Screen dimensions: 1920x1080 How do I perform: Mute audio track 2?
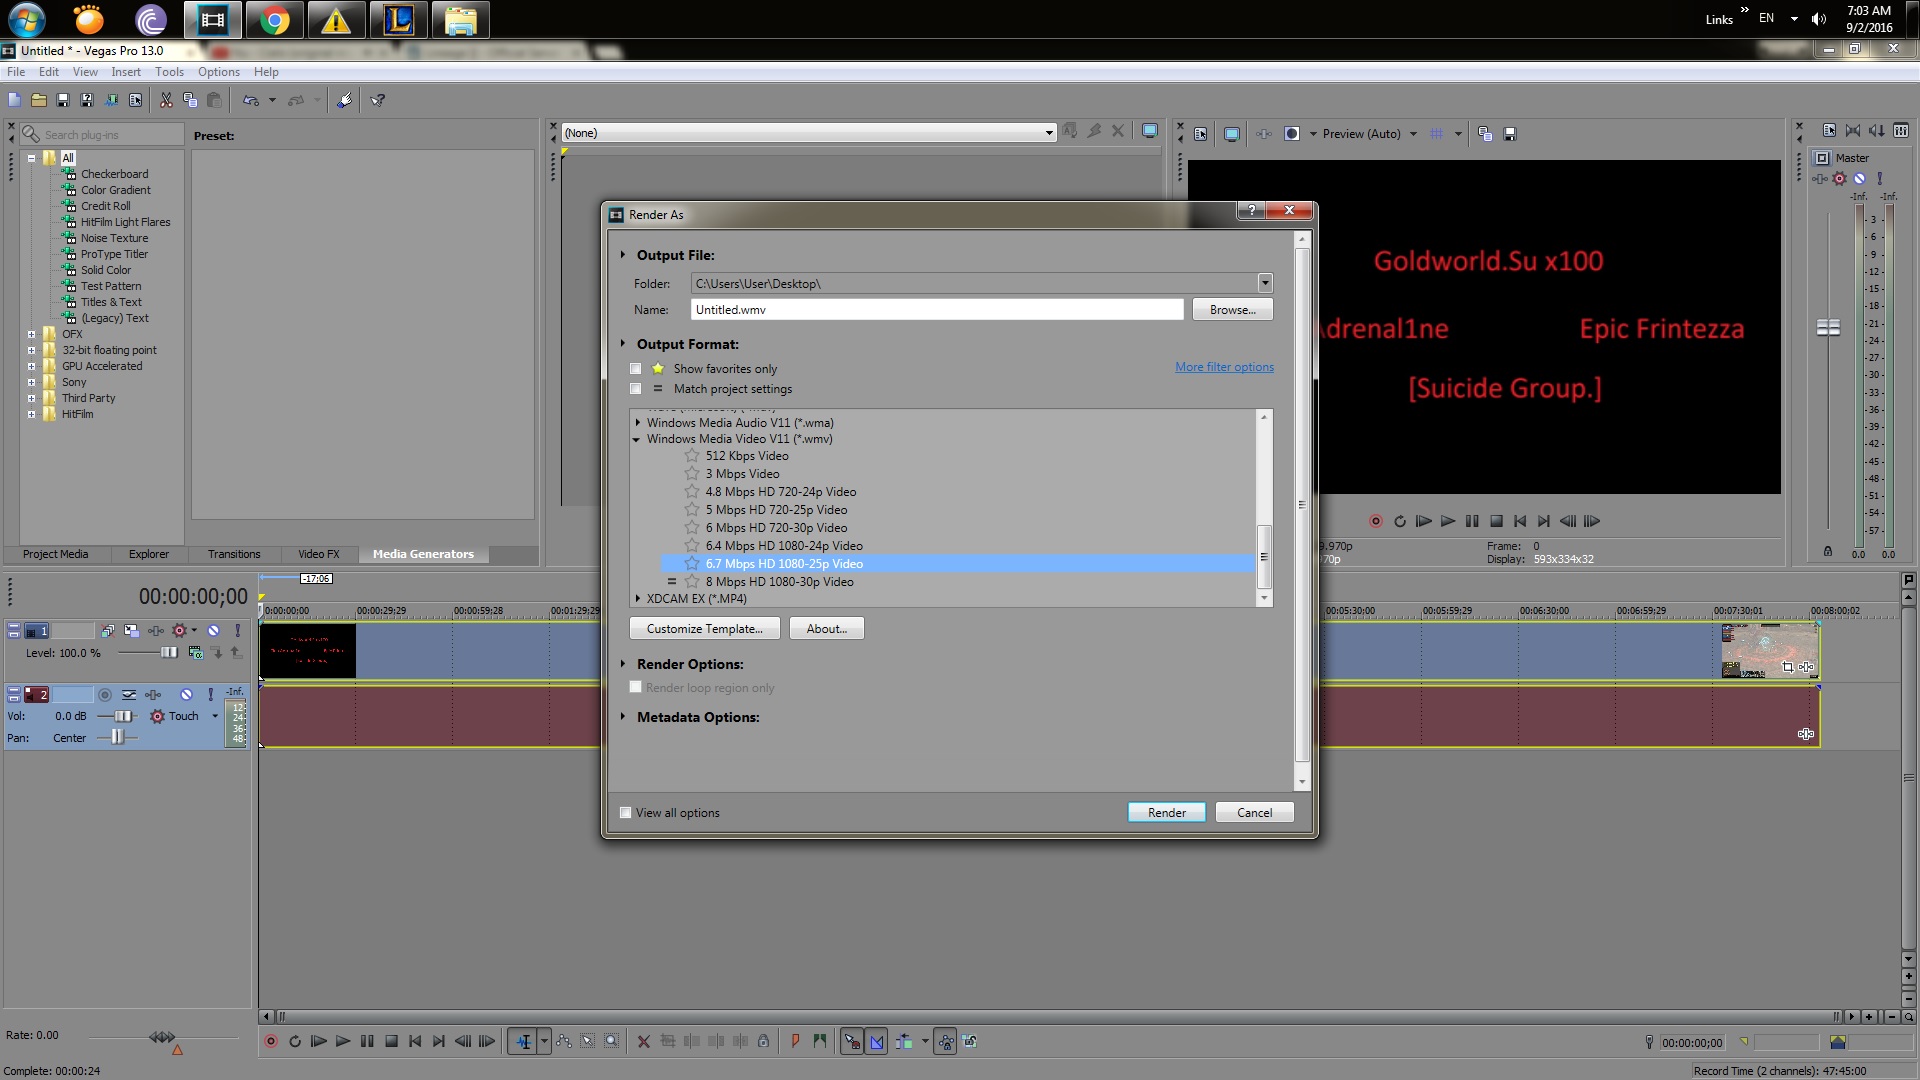186,694
